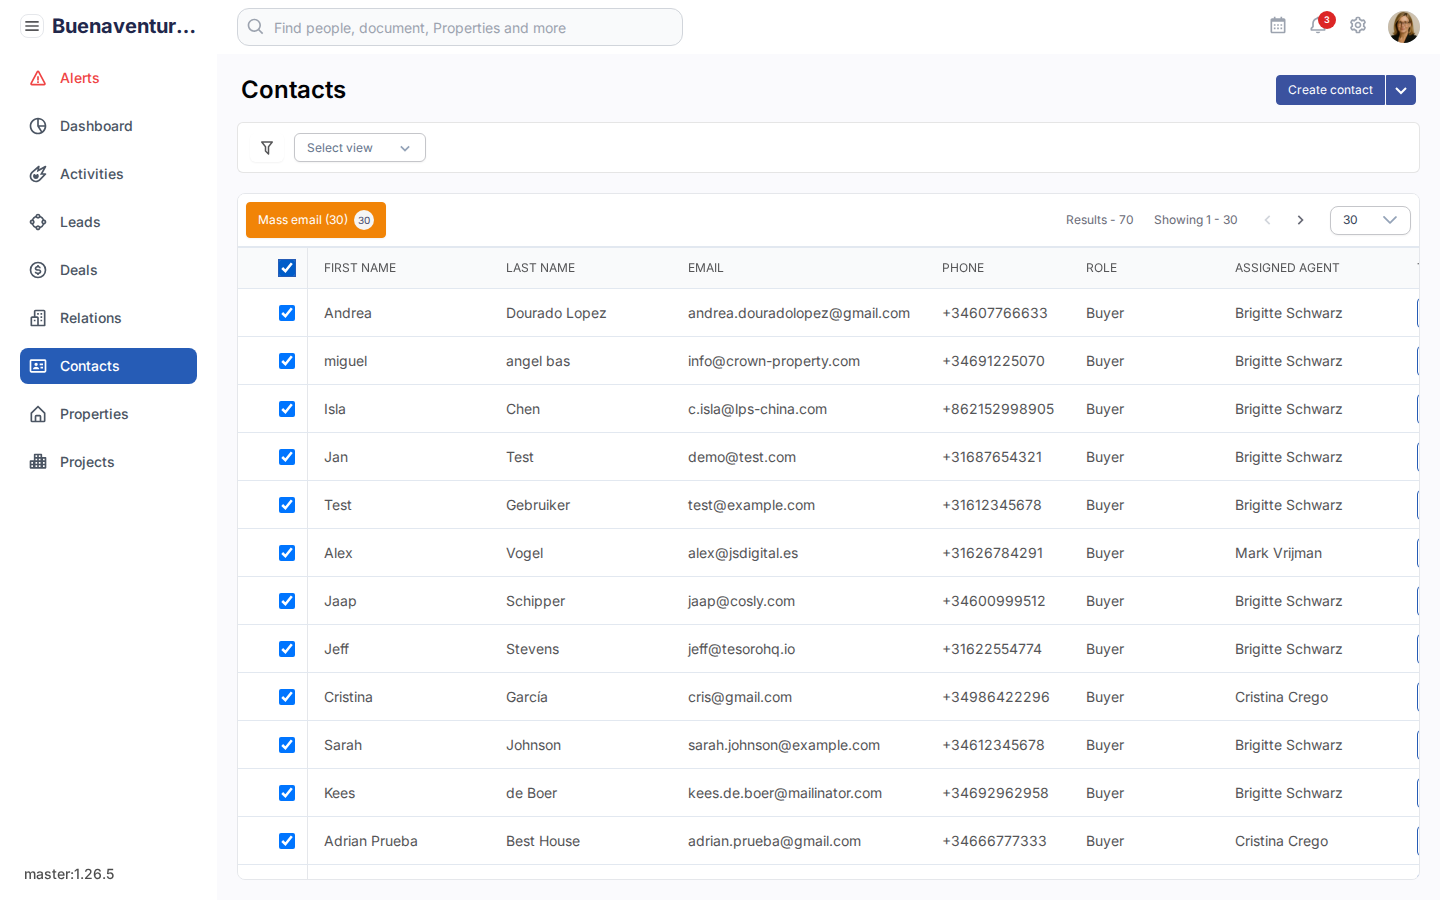Open Alerts menu item

[108, 78]
